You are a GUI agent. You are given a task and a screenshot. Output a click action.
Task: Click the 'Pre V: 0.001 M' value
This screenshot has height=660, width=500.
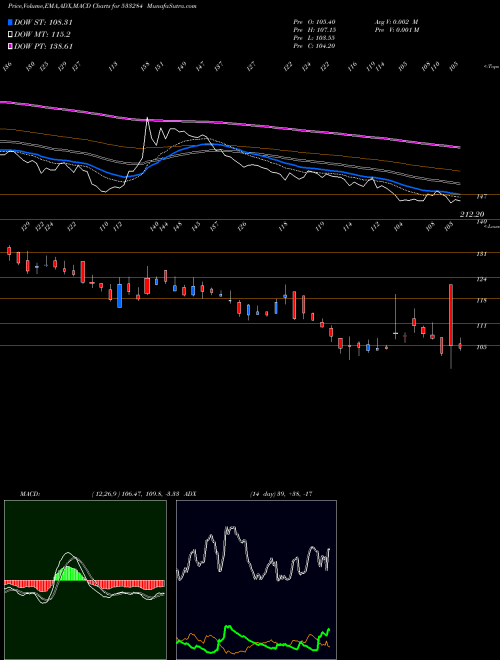396,30
